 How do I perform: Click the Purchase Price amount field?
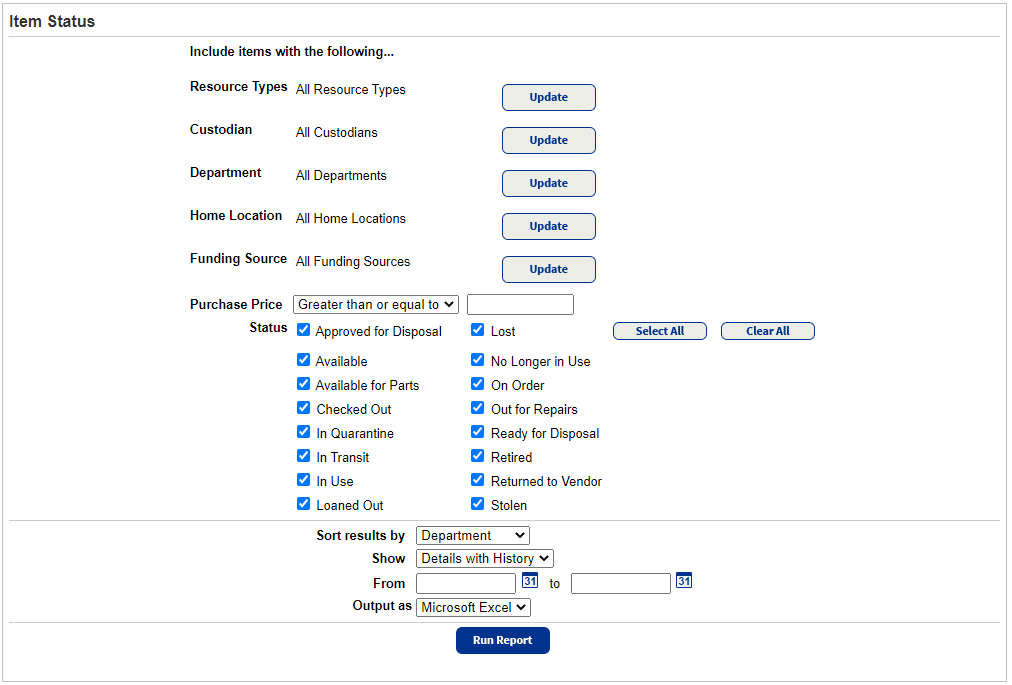520,304
